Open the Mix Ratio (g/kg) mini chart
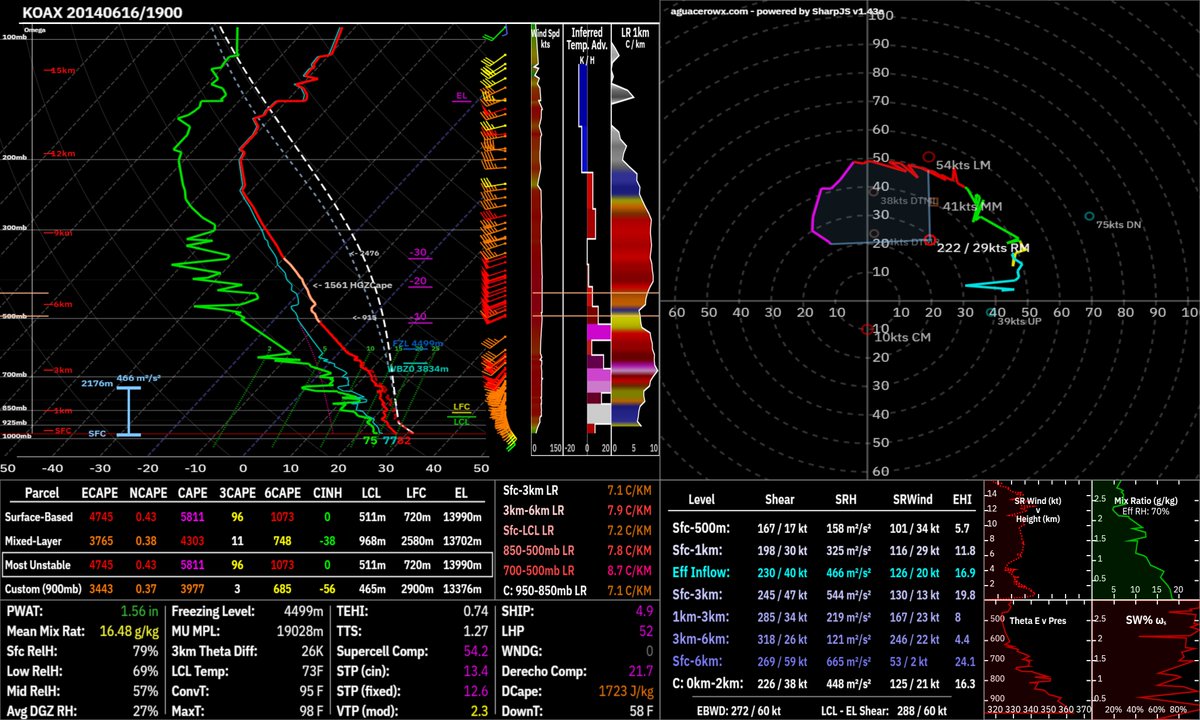The image size is (1200, 720). 1144,540
